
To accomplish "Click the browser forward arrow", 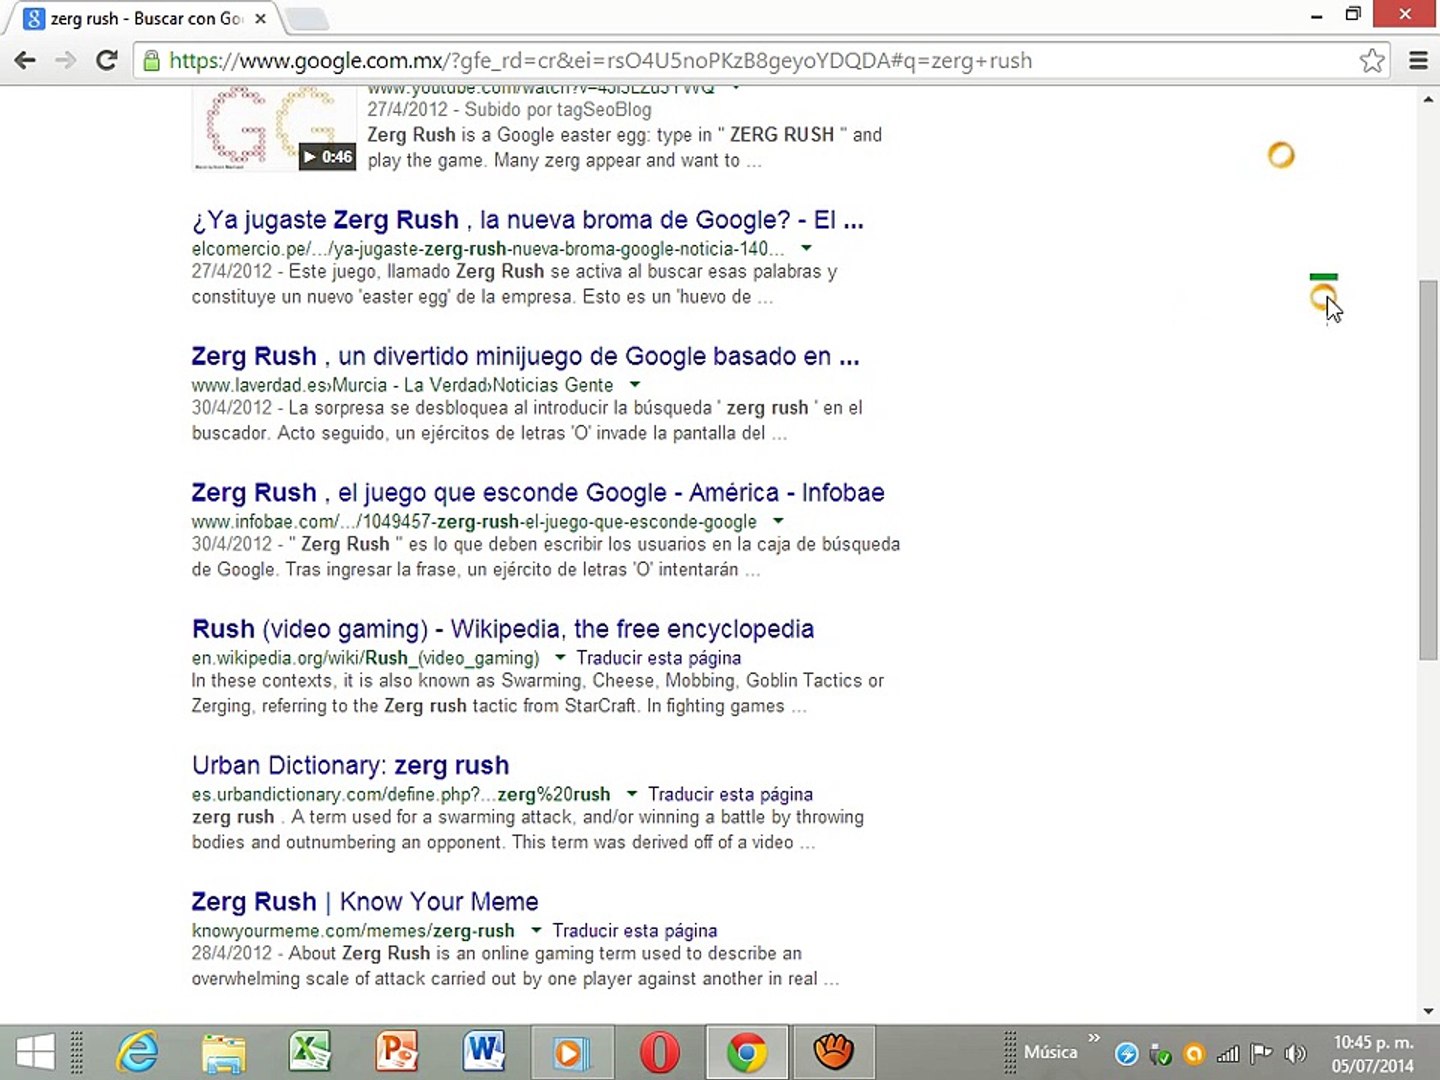I will tap(66, 60).
